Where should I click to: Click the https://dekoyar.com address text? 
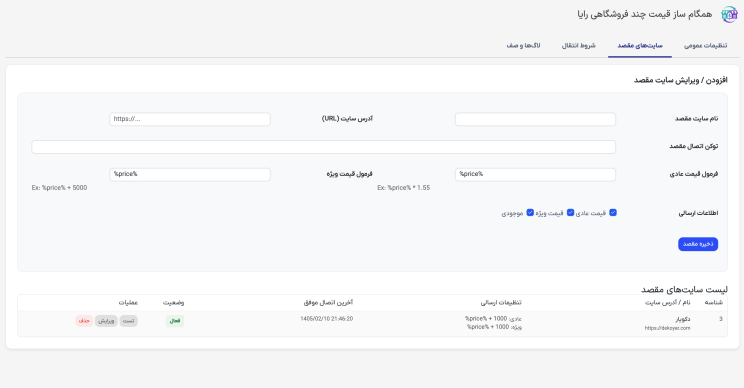pyautogui.click(x=667, y=328)
